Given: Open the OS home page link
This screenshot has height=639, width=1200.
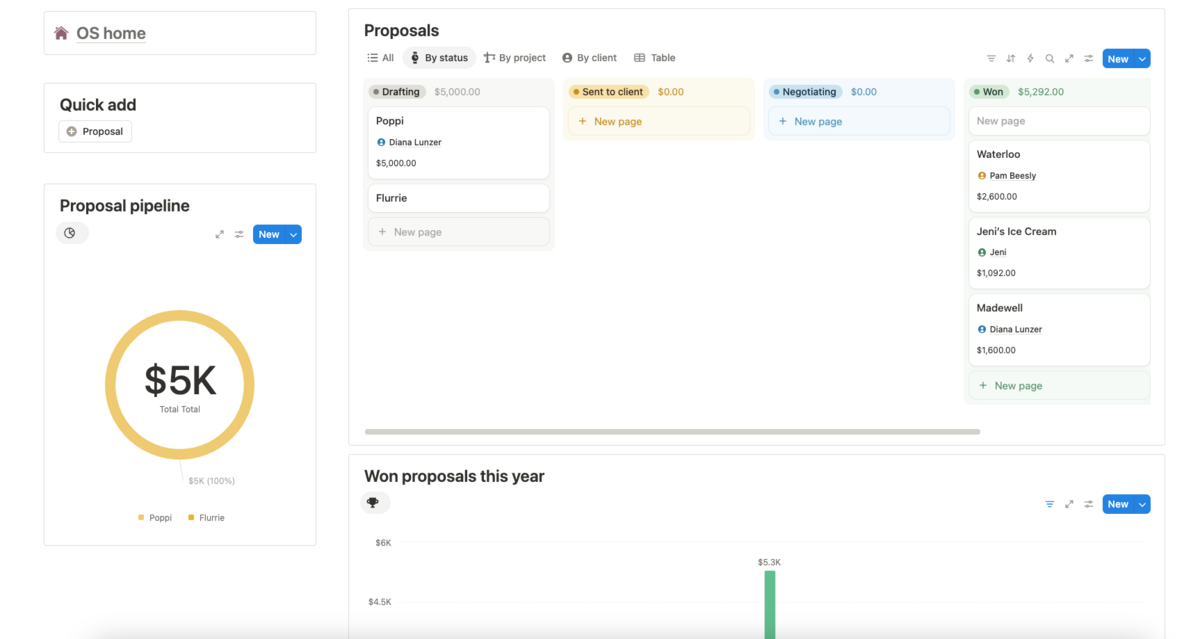Looking at the screenshot, I should click(x=111, y=33).
